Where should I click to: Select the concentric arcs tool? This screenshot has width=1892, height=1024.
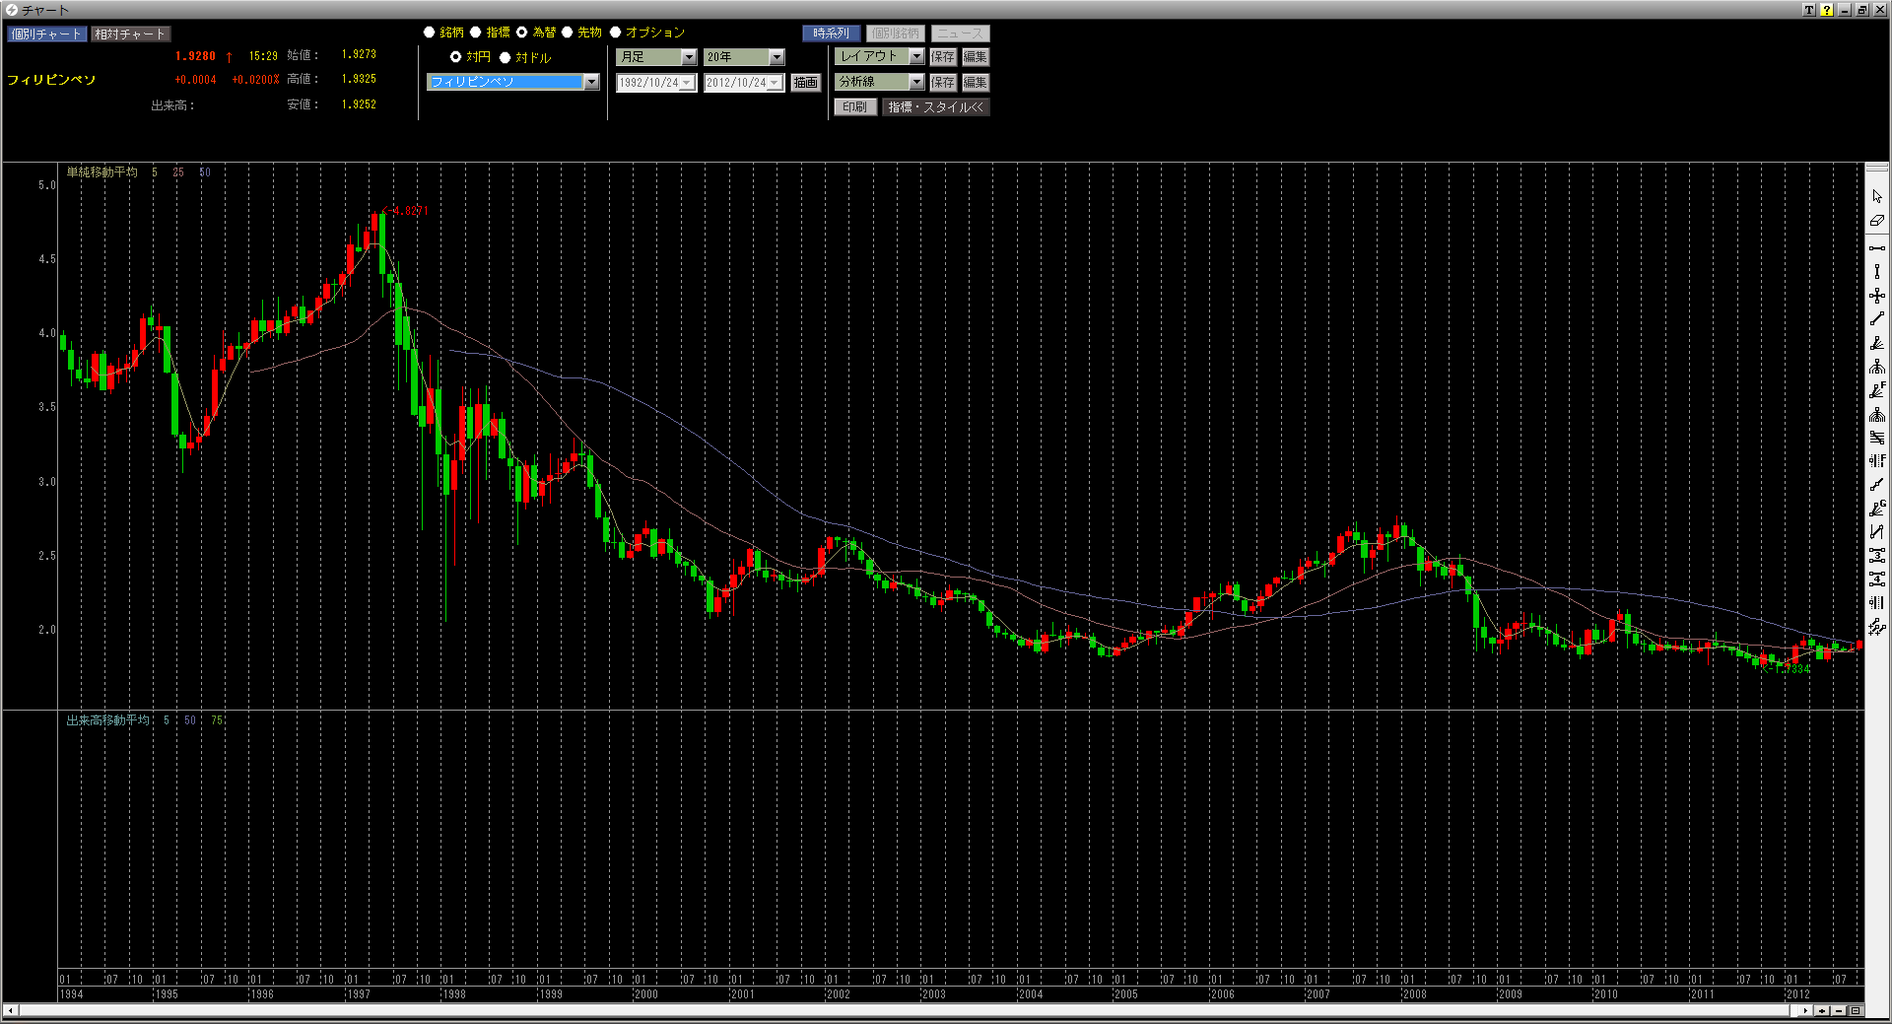[1877, 414]
